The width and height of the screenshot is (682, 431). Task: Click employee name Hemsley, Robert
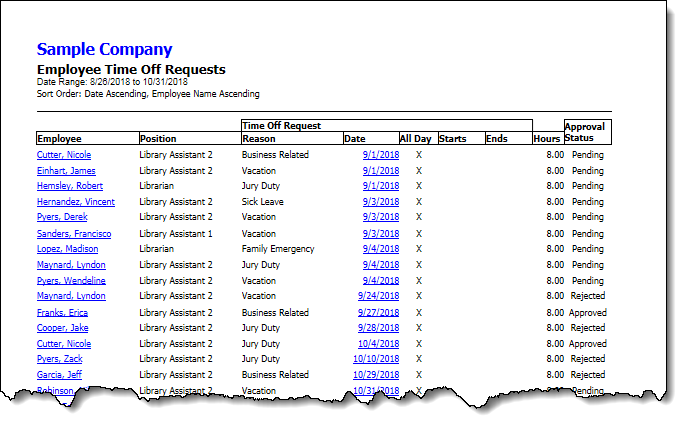pyautogui.click(x=70, y=186)
